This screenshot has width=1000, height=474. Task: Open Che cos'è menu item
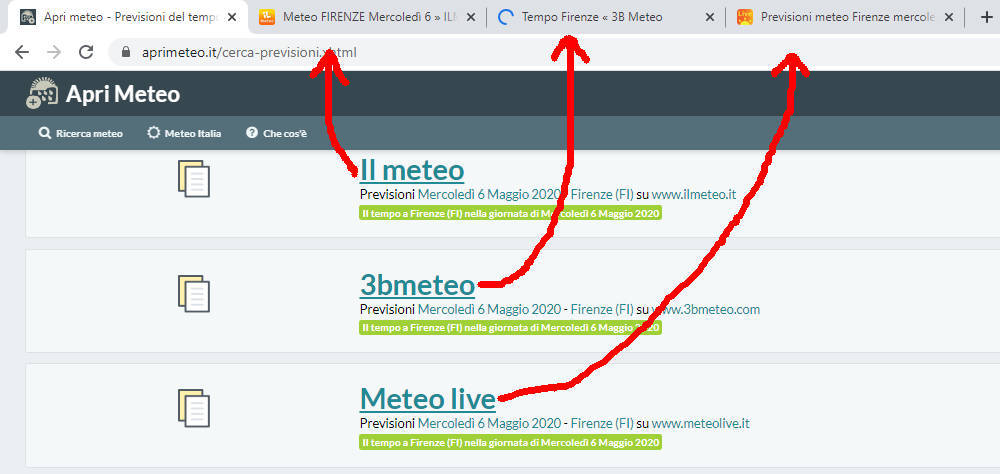(x=277, y=133)
